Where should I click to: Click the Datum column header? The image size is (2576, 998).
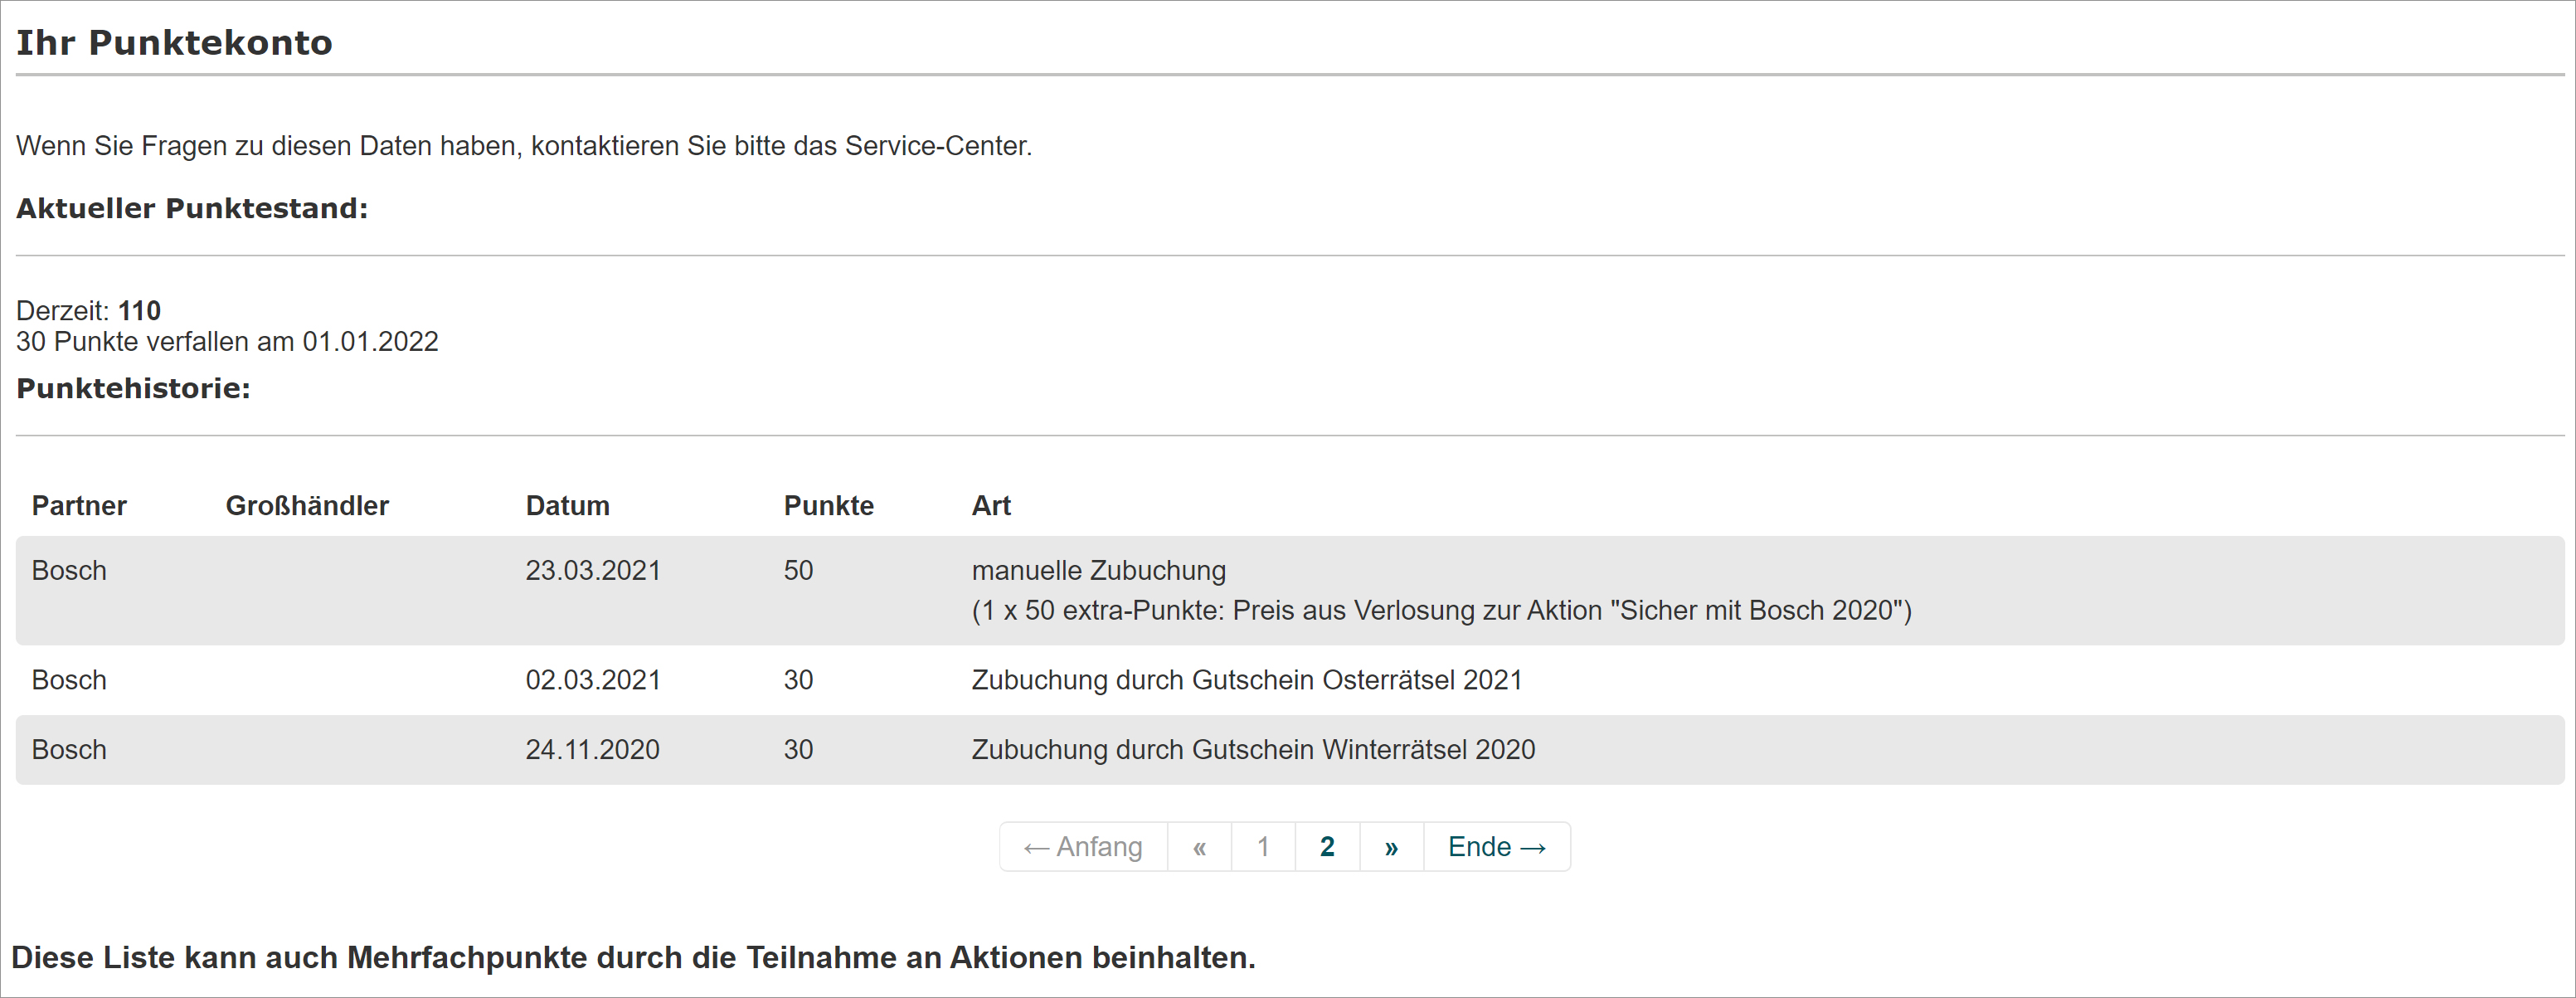coord(567,505)
